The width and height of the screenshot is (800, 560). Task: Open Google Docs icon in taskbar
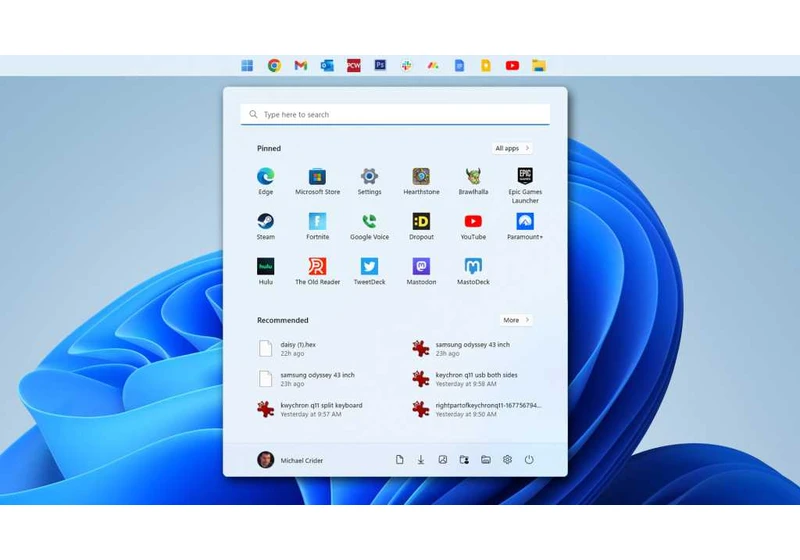click(459, 65)
